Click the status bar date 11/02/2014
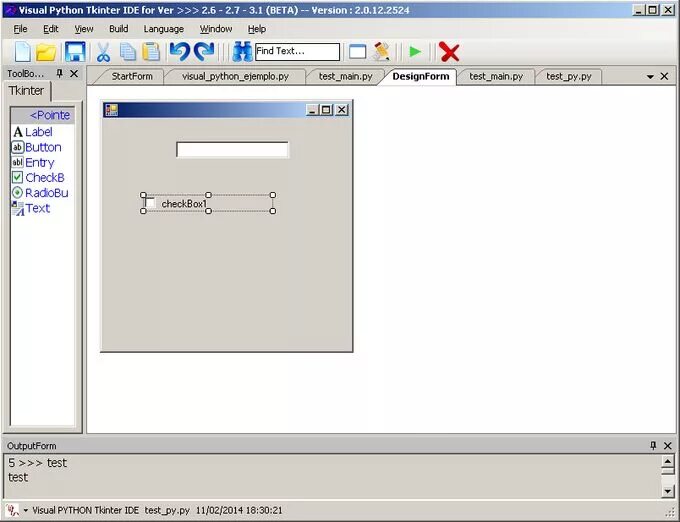Screen dimensions: 680x522 pos(220,510)
